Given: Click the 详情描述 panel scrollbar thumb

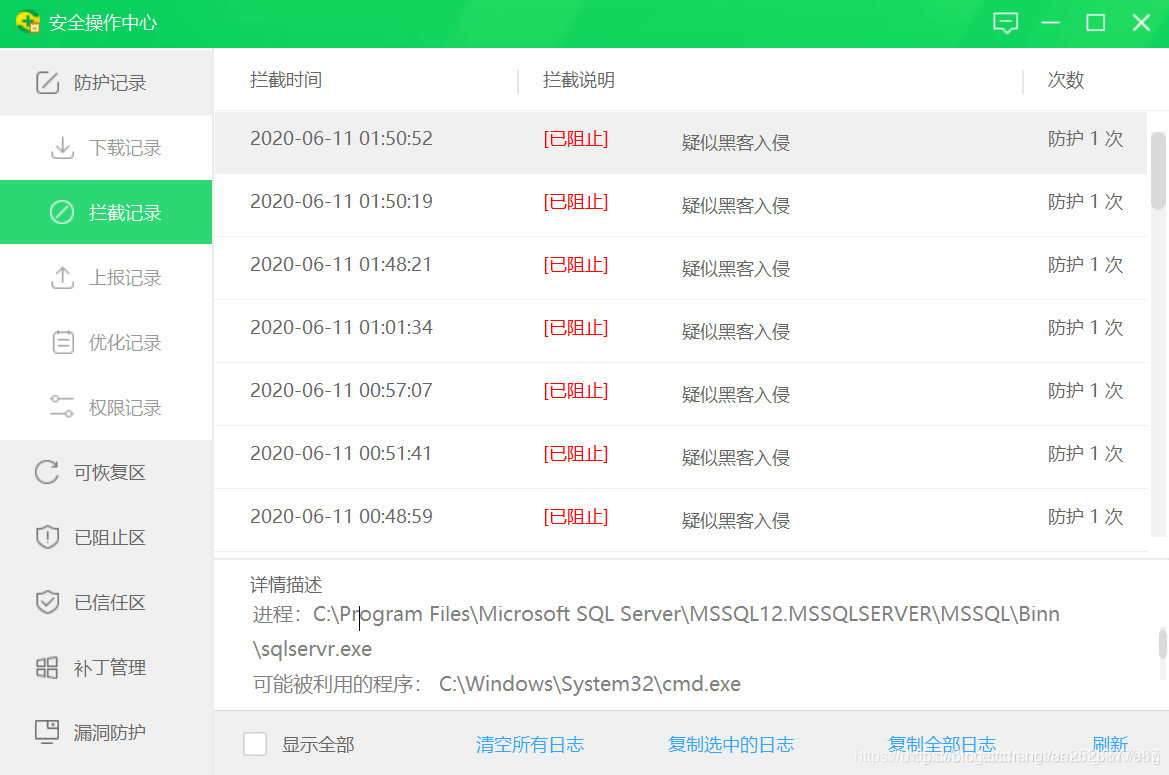Looking at the screenshot, I should click(1162, 644).
